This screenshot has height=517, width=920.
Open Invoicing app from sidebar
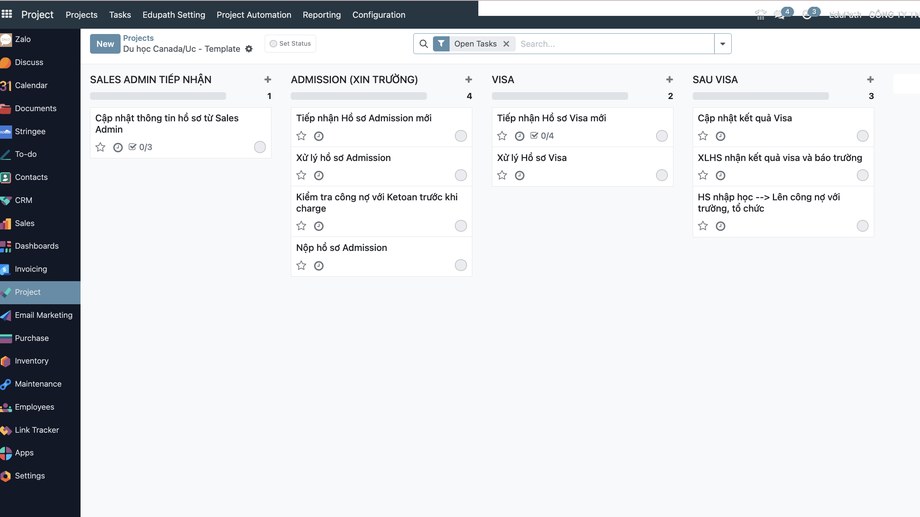40,269
